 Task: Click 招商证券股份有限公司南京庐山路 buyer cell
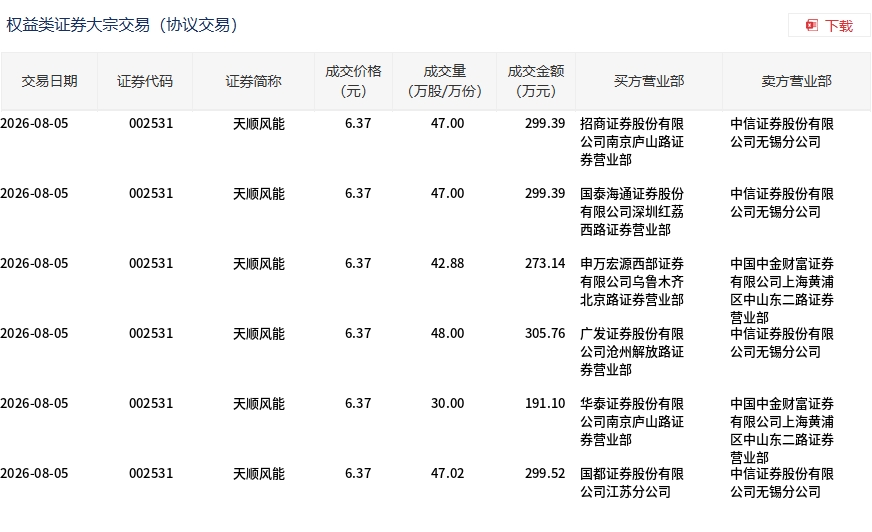coord(632,142)
